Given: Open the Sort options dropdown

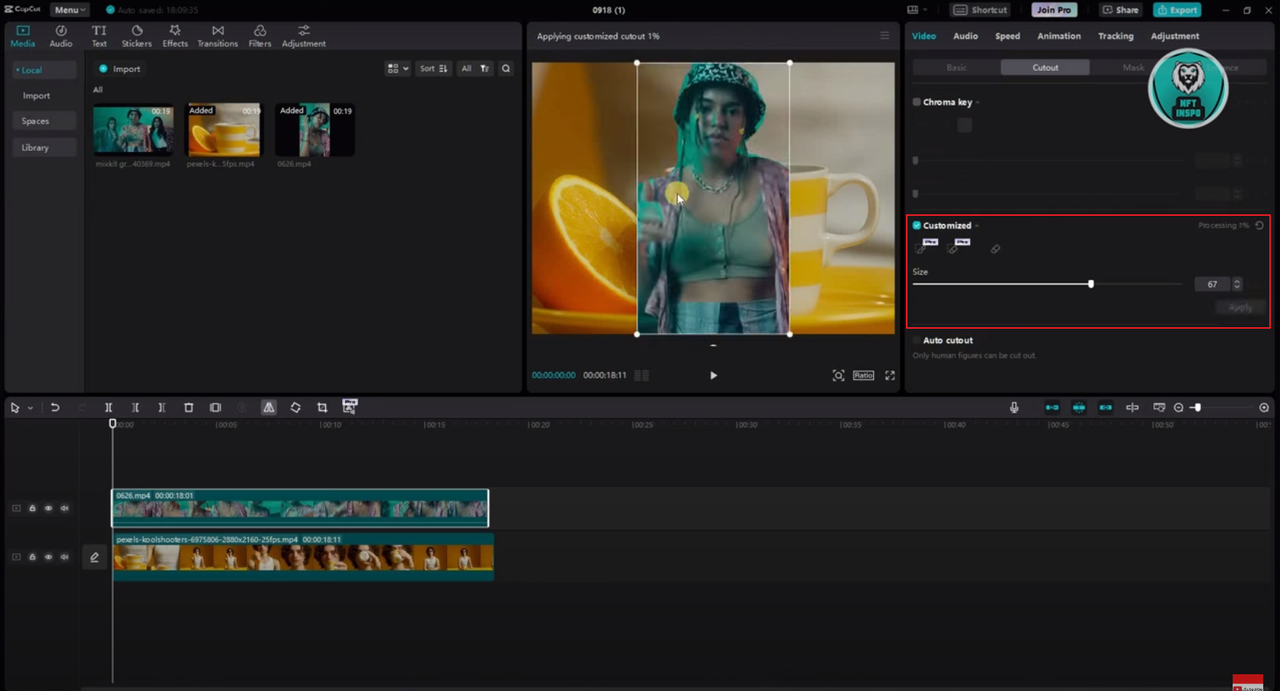Looking at the screenshot, I should point(433,69).
